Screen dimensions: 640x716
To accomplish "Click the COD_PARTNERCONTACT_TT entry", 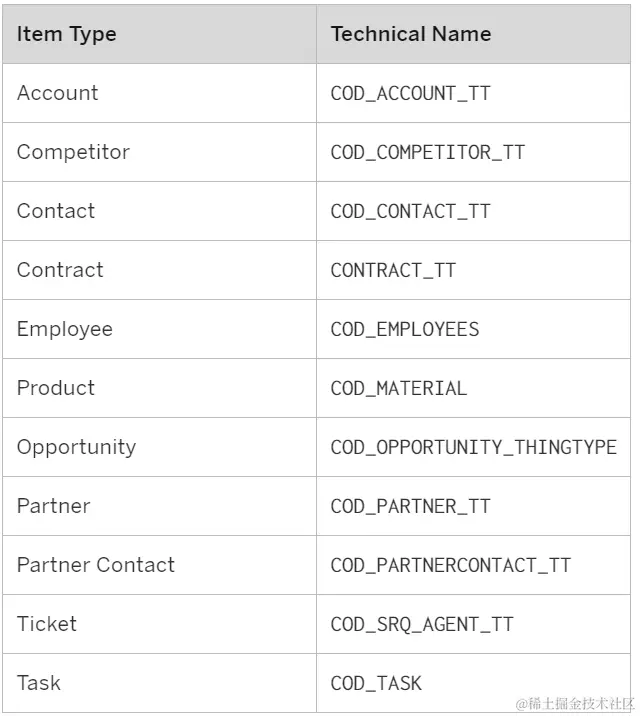I will [x=451, y=566].
